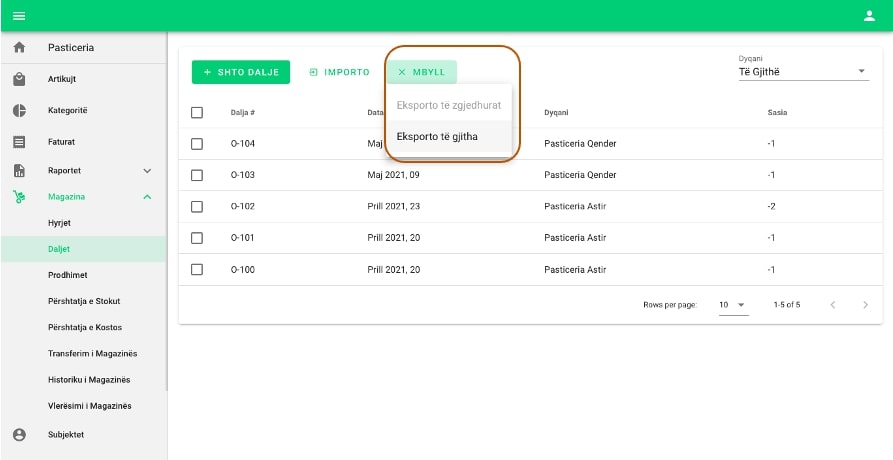The image size is (893, 460).
Task: Toggle the select-all header checkbox
Action: tap(197, 112)
